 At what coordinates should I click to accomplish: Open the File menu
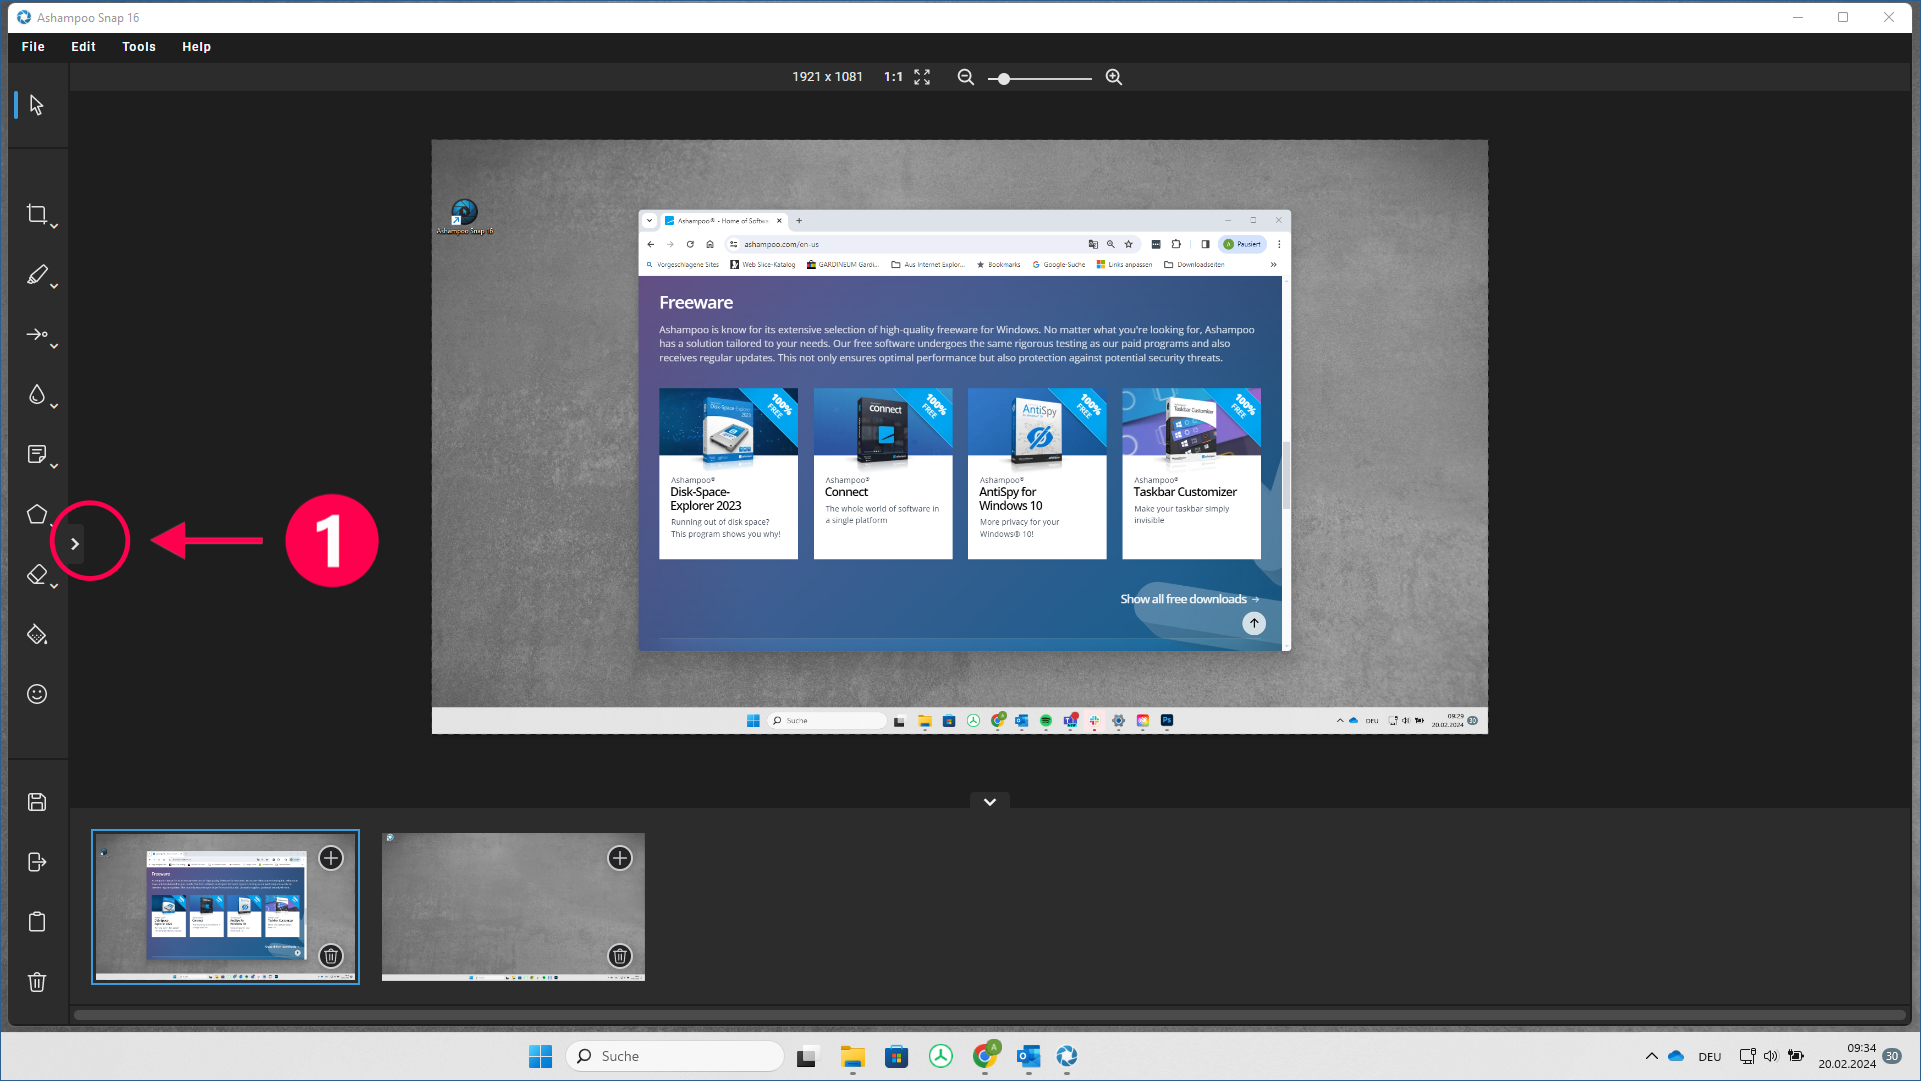coord(33,47)
